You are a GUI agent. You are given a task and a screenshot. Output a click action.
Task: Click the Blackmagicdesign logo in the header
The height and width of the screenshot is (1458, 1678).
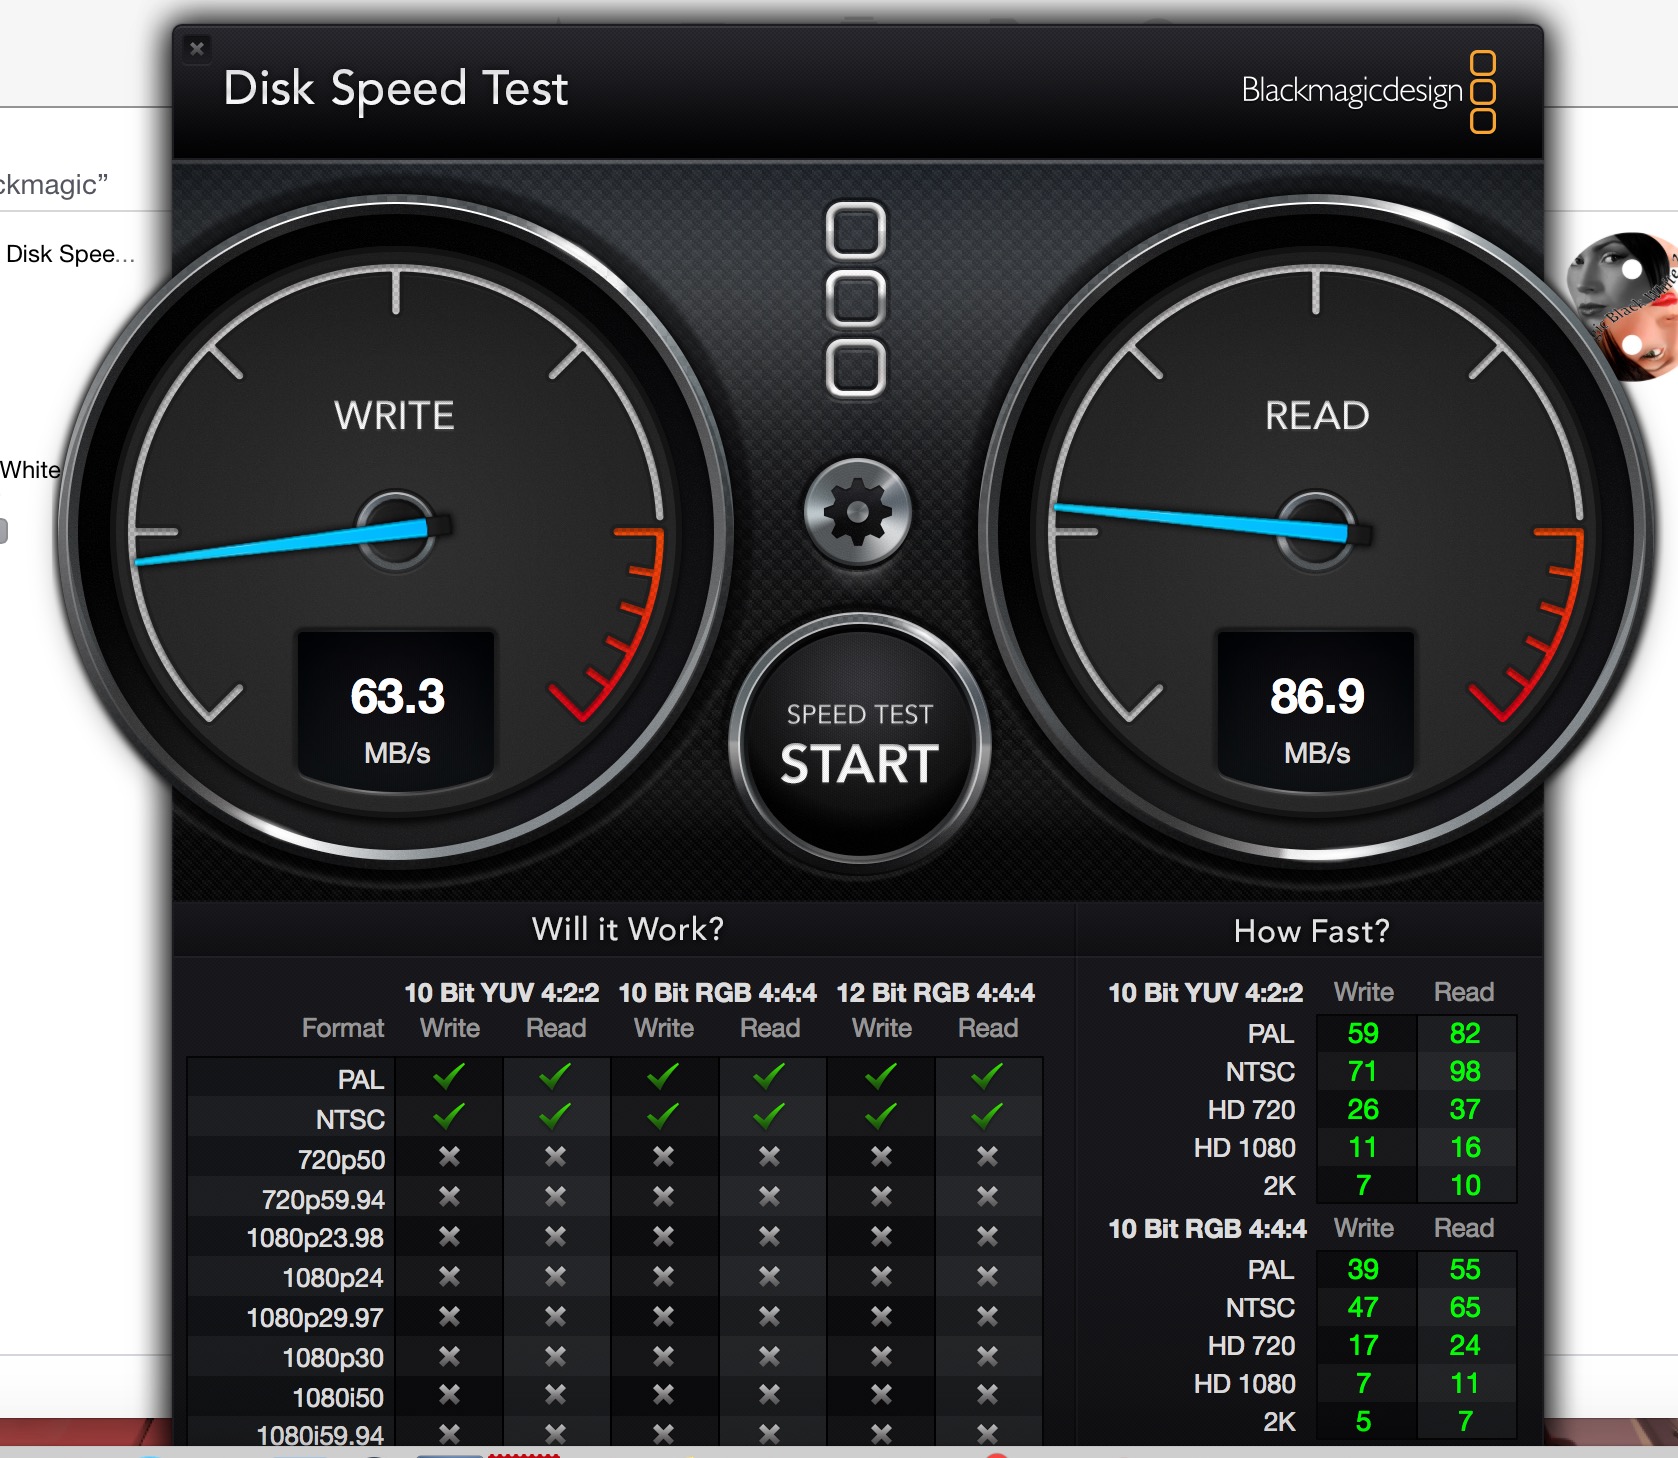[1367, 91]
